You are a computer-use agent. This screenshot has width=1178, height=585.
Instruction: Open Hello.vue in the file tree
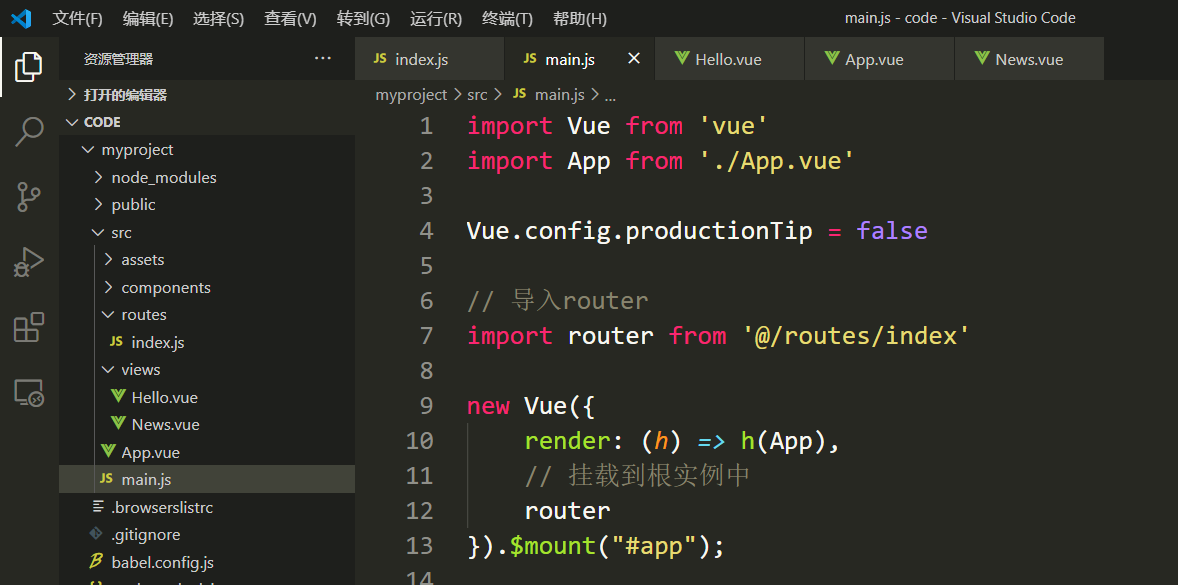(207, 397)
